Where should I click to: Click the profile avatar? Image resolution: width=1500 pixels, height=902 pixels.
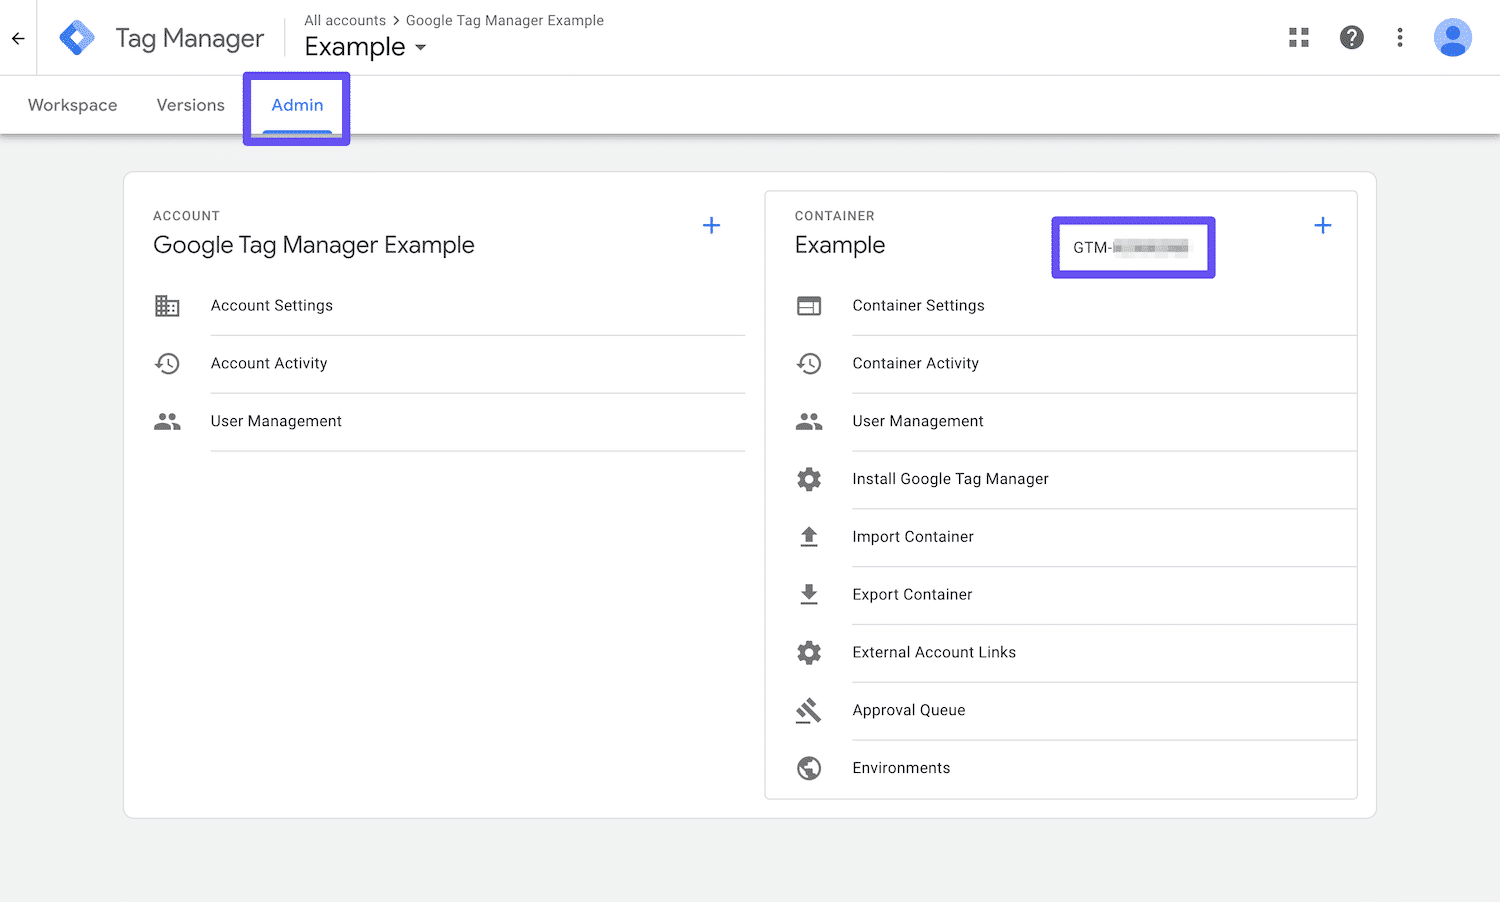(x=1453, y=37)
